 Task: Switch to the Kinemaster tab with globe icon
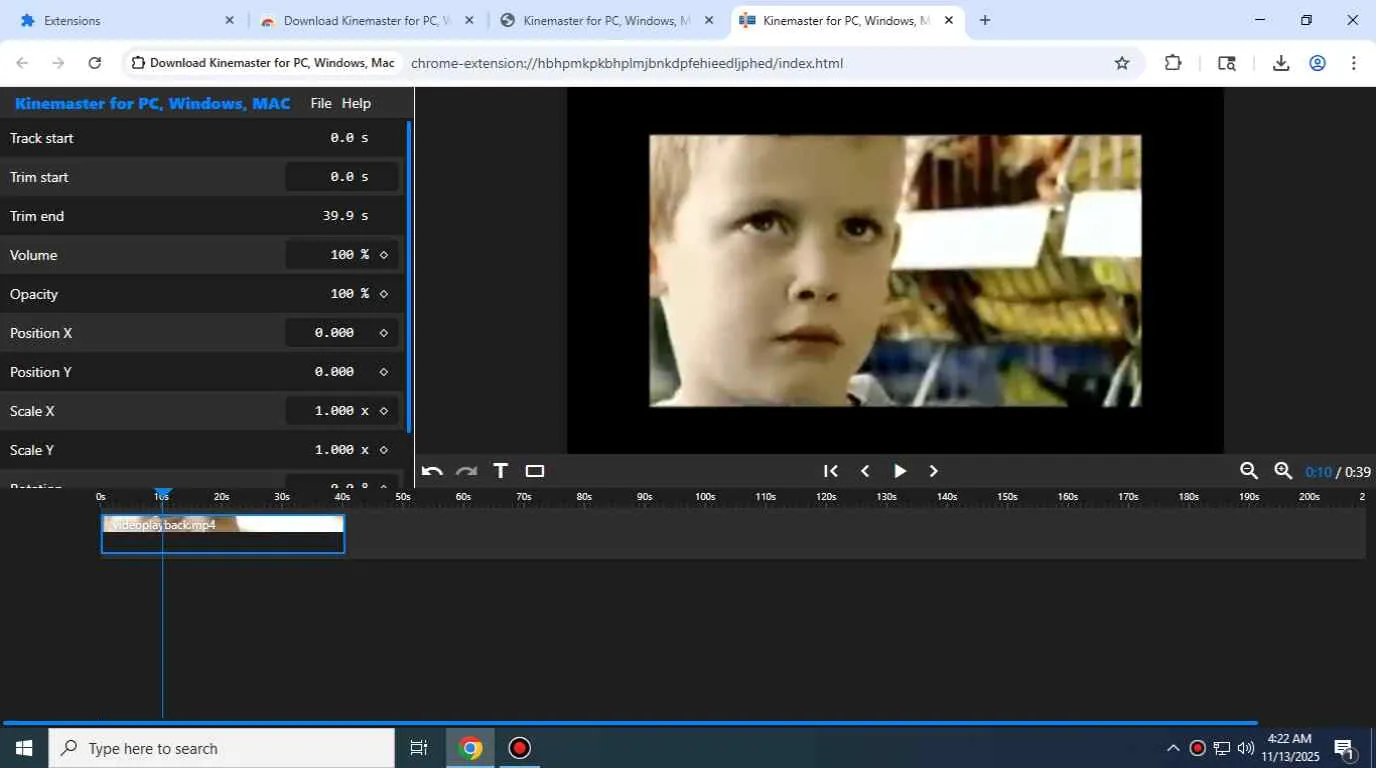click(x=608, y=20)
